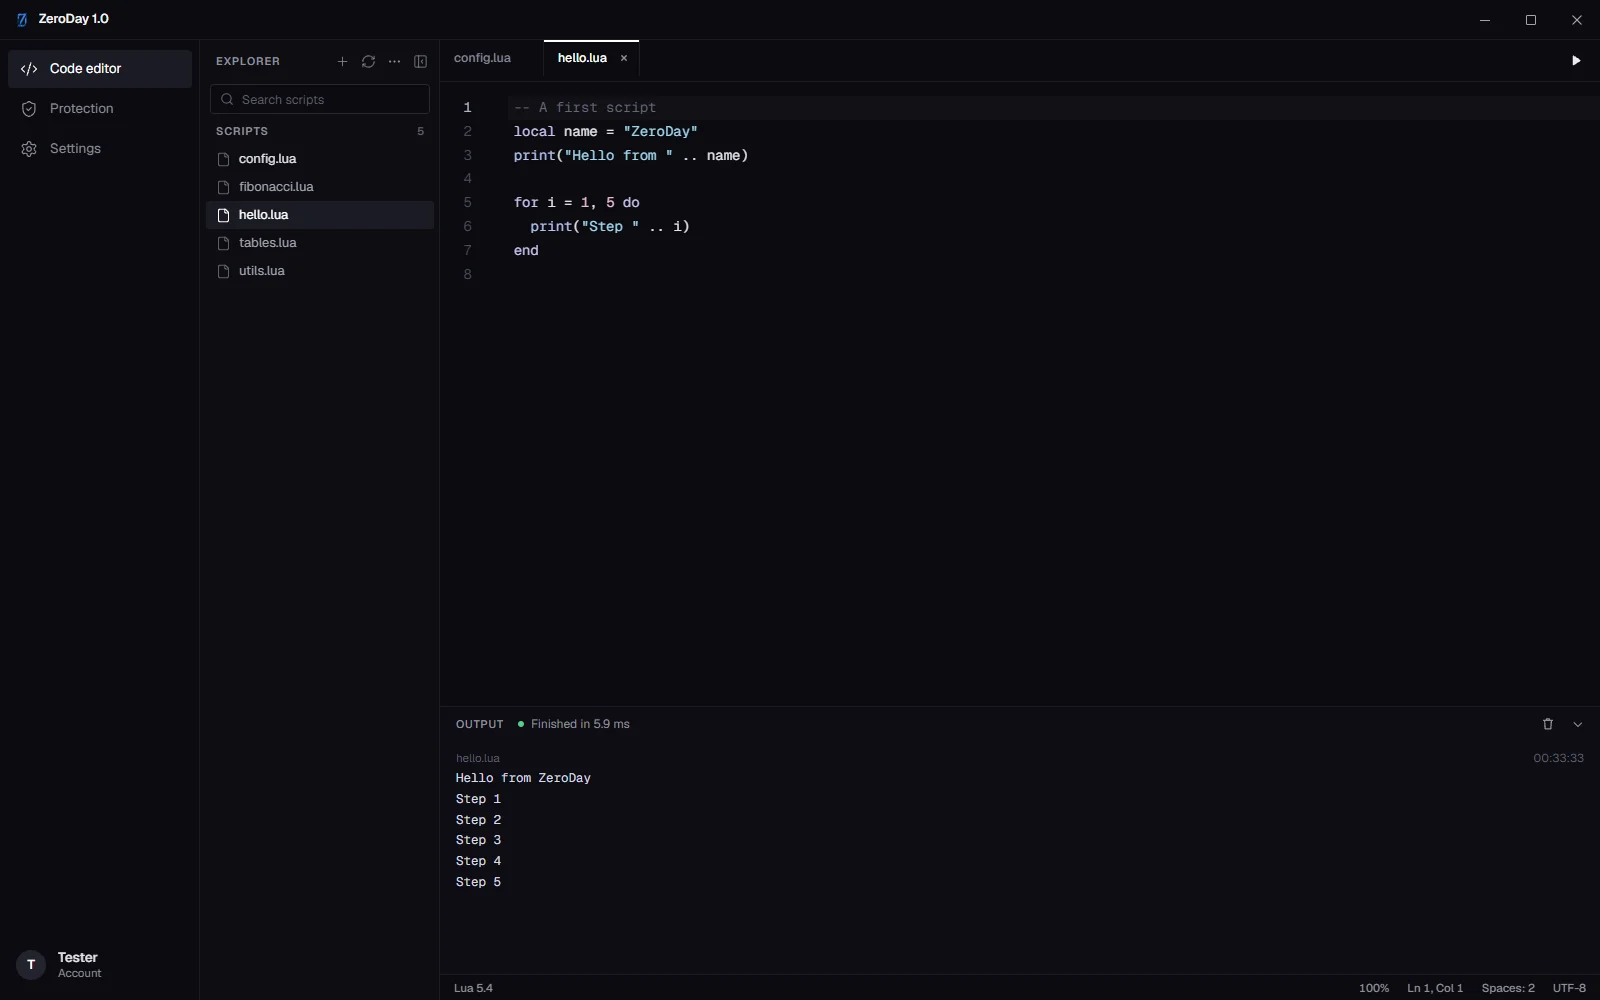
Task: Click the file icon beside utils.lua
Action: pyautogui.click(x=224, y=271)
